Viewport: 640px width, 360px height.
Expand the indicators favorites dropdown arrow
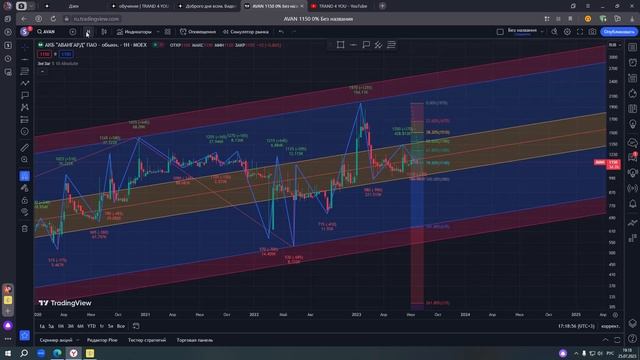click(158, 32)
